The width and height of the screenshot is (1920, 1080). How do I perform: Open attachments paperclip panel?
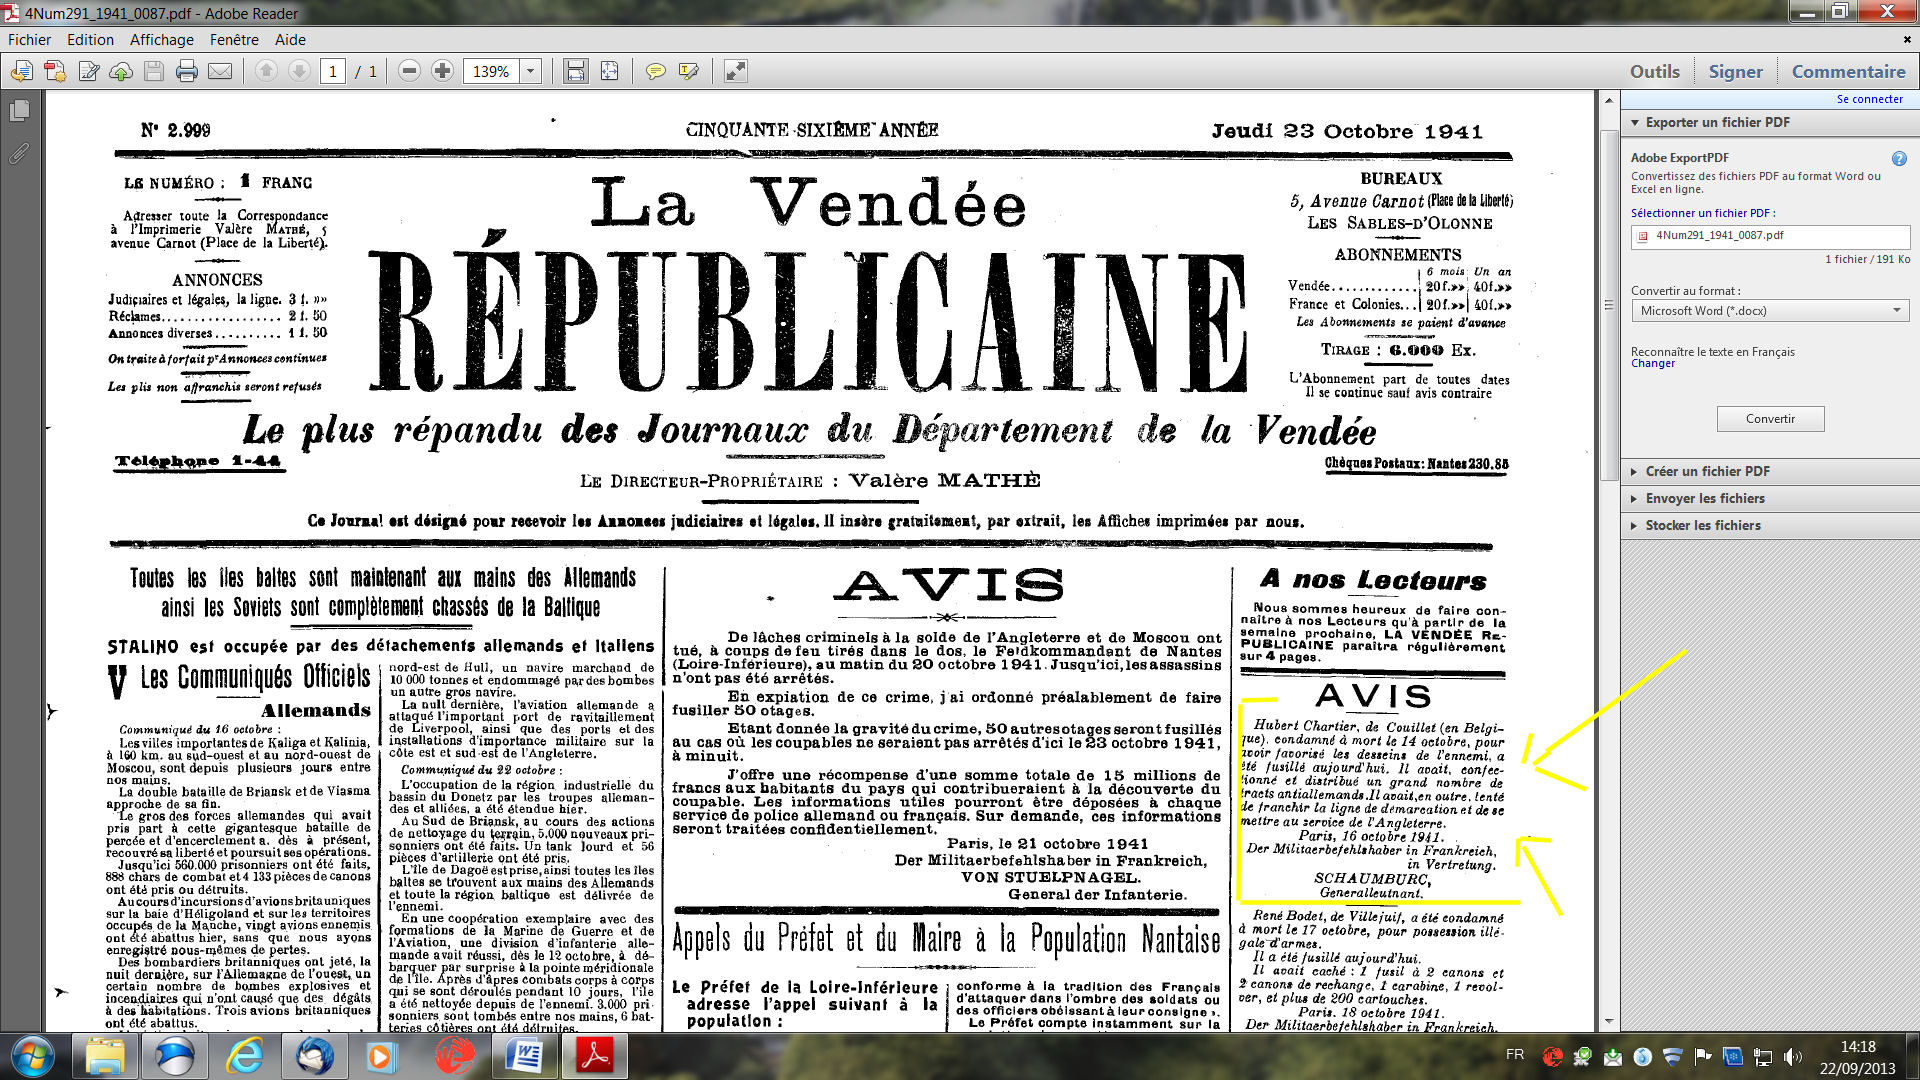tap(19, 153)
